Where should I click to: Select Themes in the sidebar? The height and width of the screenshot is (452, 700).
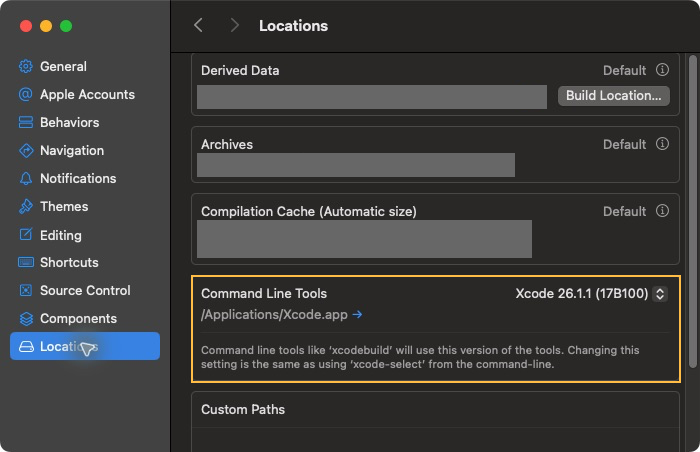[x=85, y=206]
